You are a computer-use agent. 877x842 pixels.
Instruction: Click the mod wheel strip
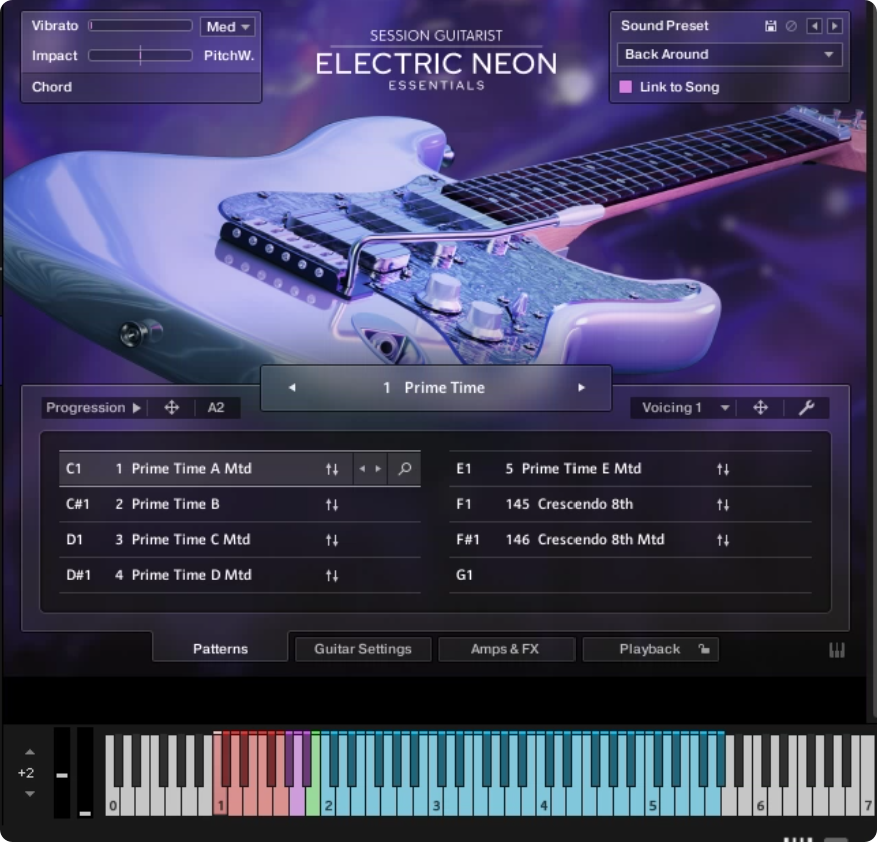click(x=85, y=773)
